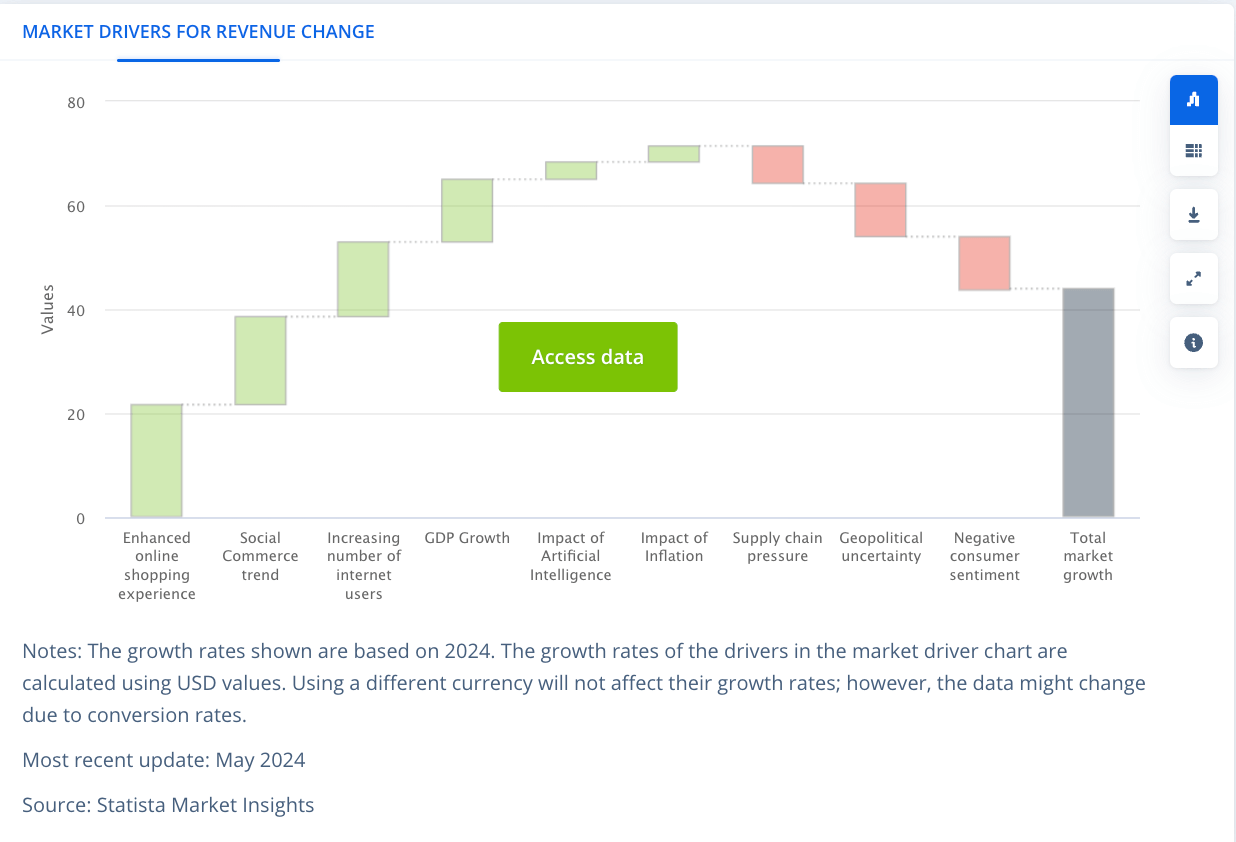The height and width of the screenshot is (842, 1236).
Task: Expand chart to fullscreen
Action: coord(1193,279)
